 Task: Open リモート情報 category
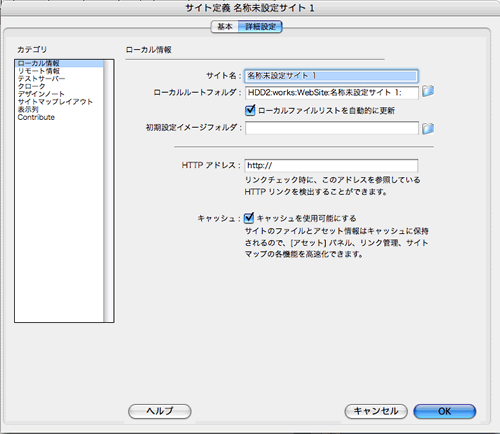point(39,71)
